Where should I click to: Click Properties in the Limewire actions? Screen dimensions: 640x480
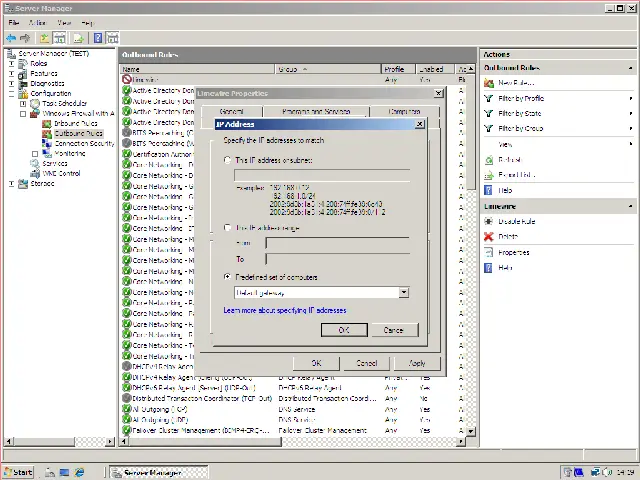(x=513, y=252)
